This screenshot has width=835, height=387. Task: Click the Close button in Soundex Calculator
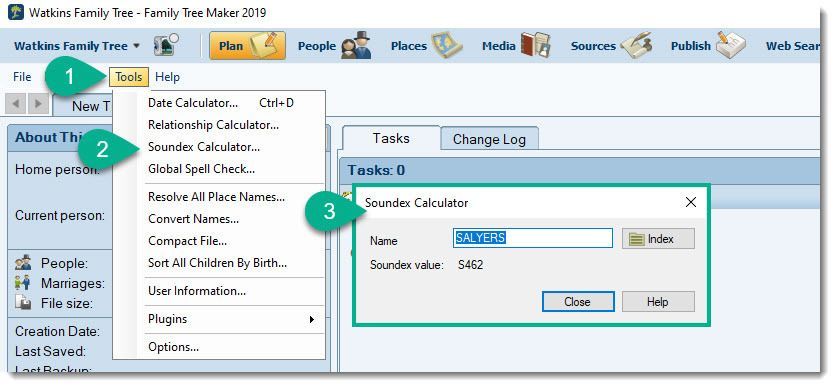(578, 302)
